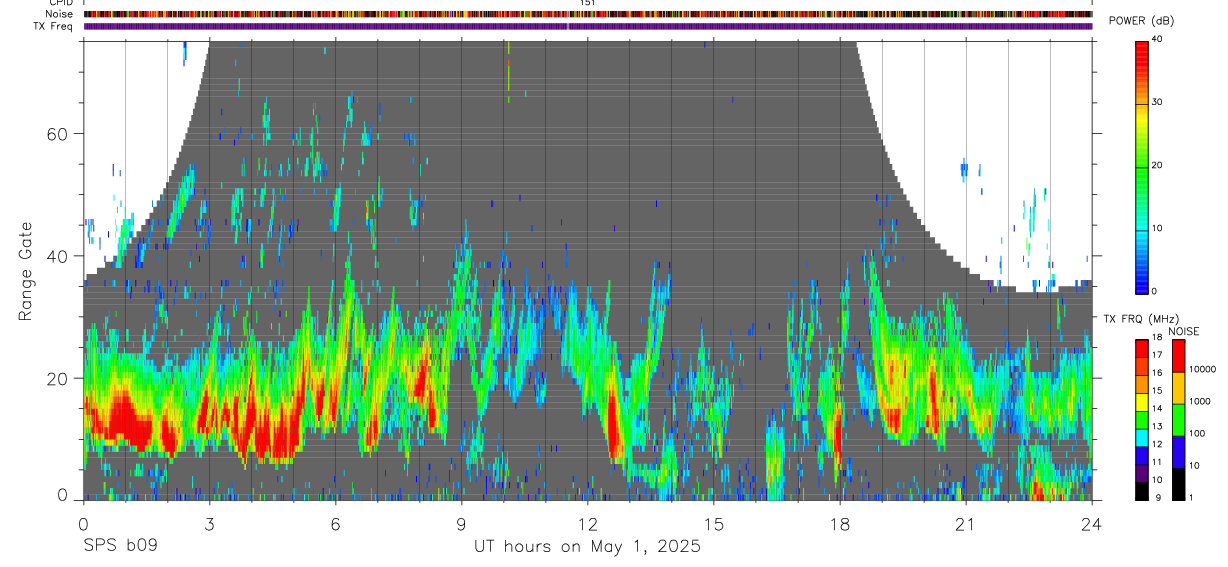Click the 20 tick on power colorbar
Screen dimensions: 1228x567
(x=1158, y=166)
